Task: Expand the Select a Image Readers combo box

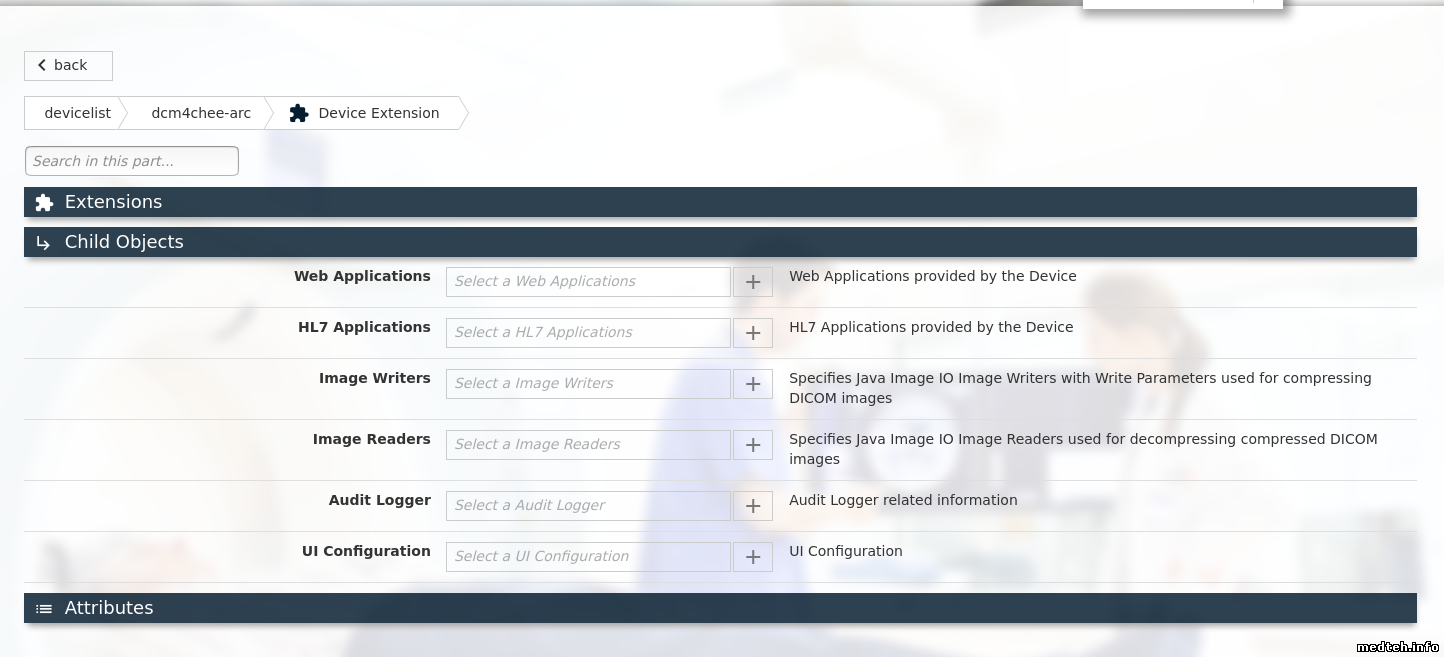Action: point(588,445)
